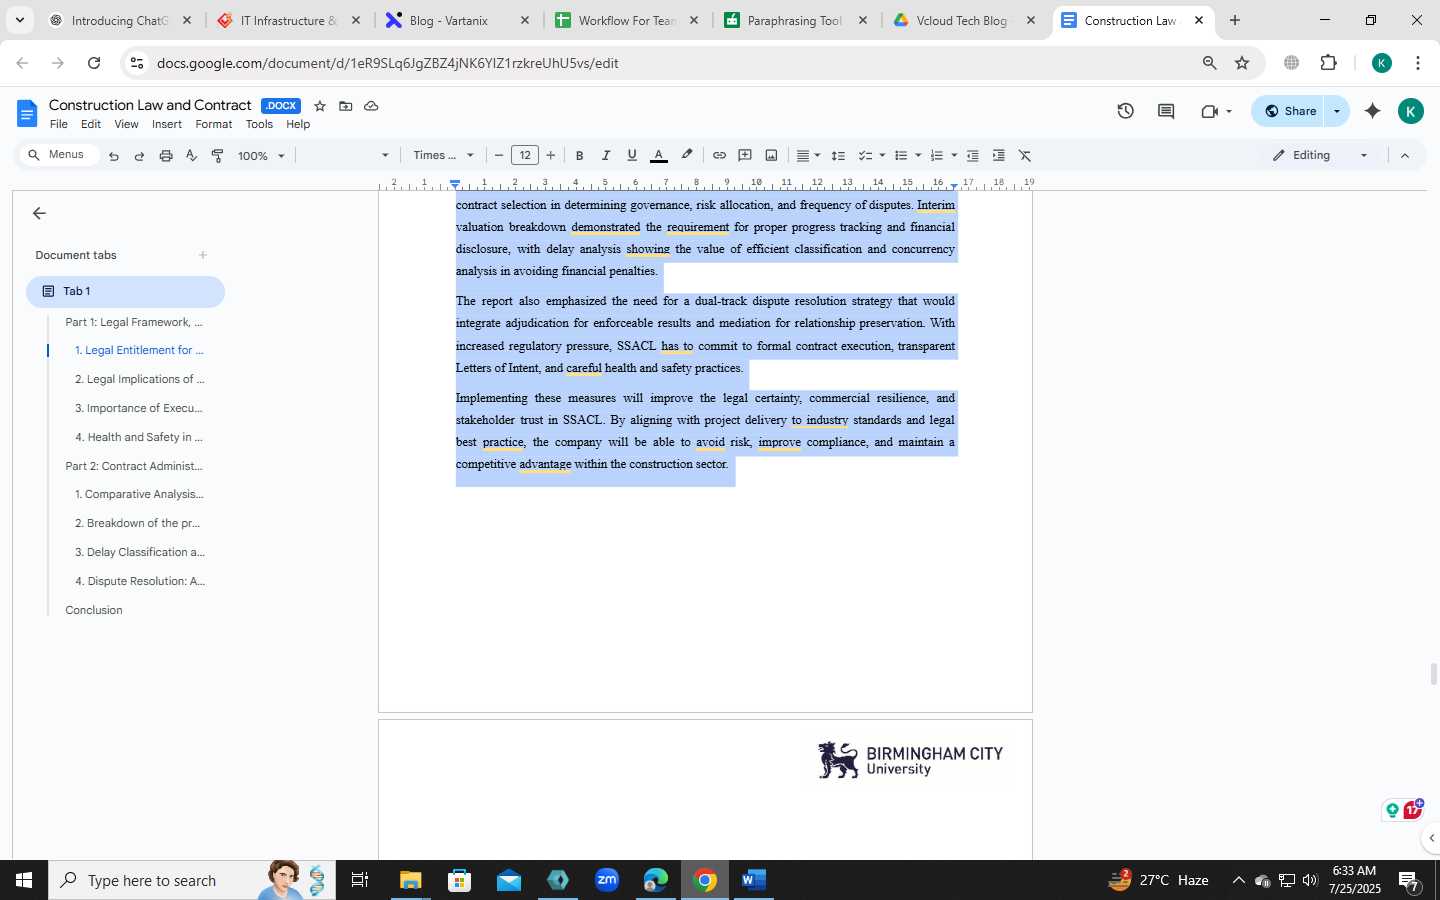Click the Gemini sparkle icon
Screen dimensions: 1440x900
click(x=1373, y=111)
